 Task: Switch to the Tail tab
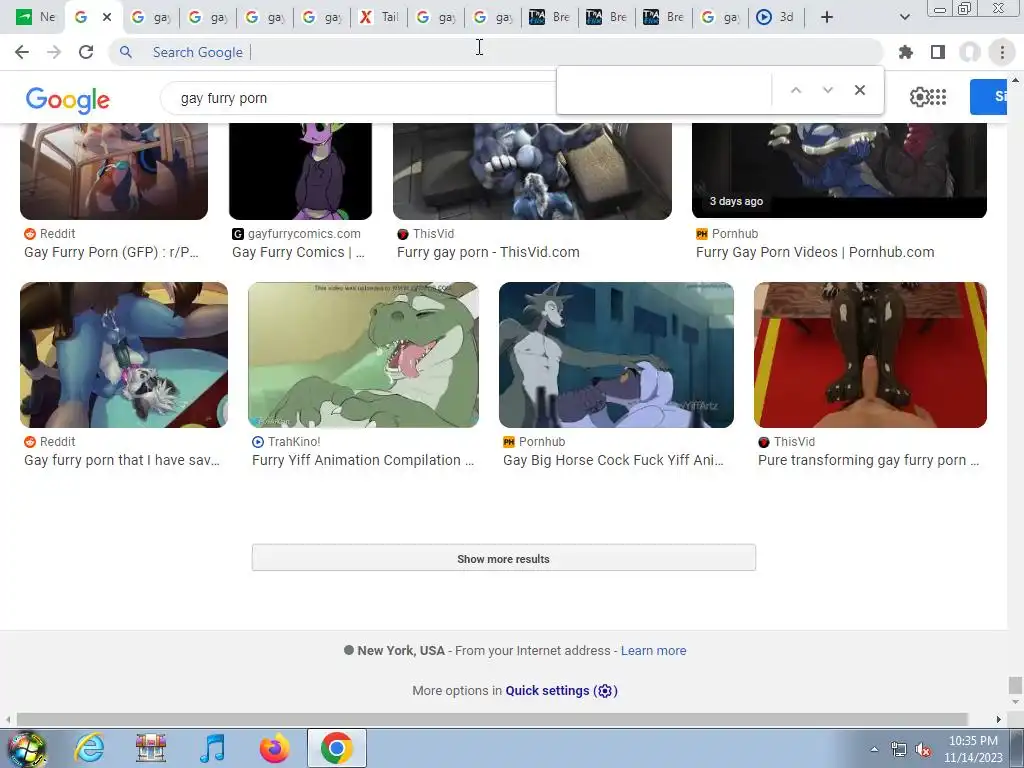click(x=379, y=17)
